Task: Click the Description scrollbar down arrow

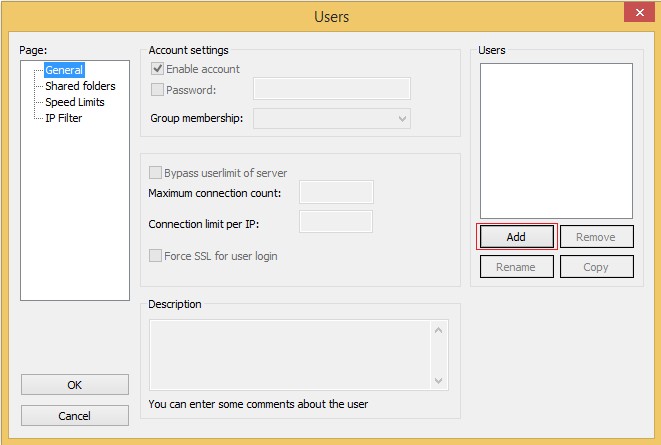Action: (x=438, y=380)
